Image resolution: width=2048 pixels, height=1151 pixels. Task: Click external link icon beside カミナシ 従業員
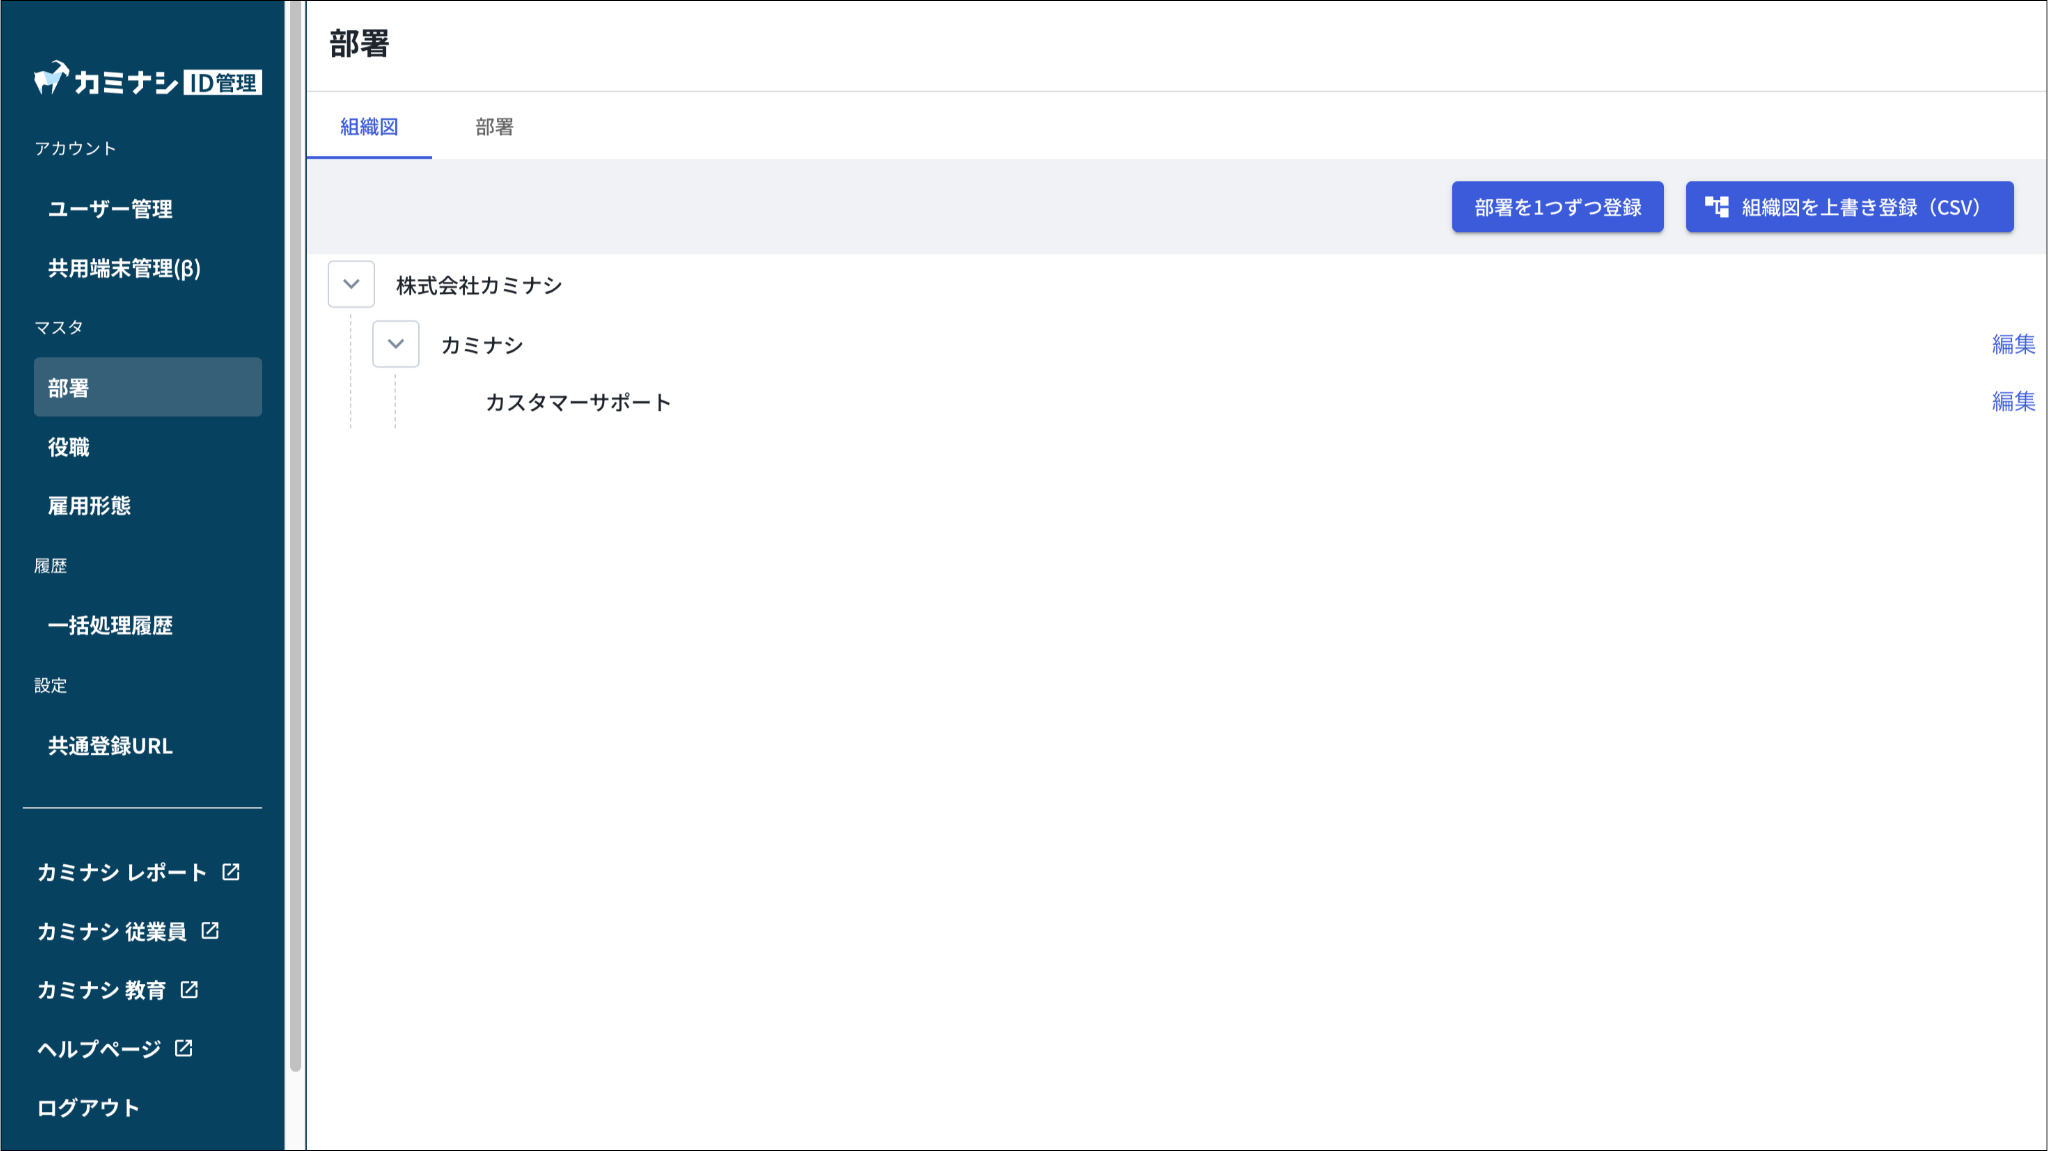(210, 931)
